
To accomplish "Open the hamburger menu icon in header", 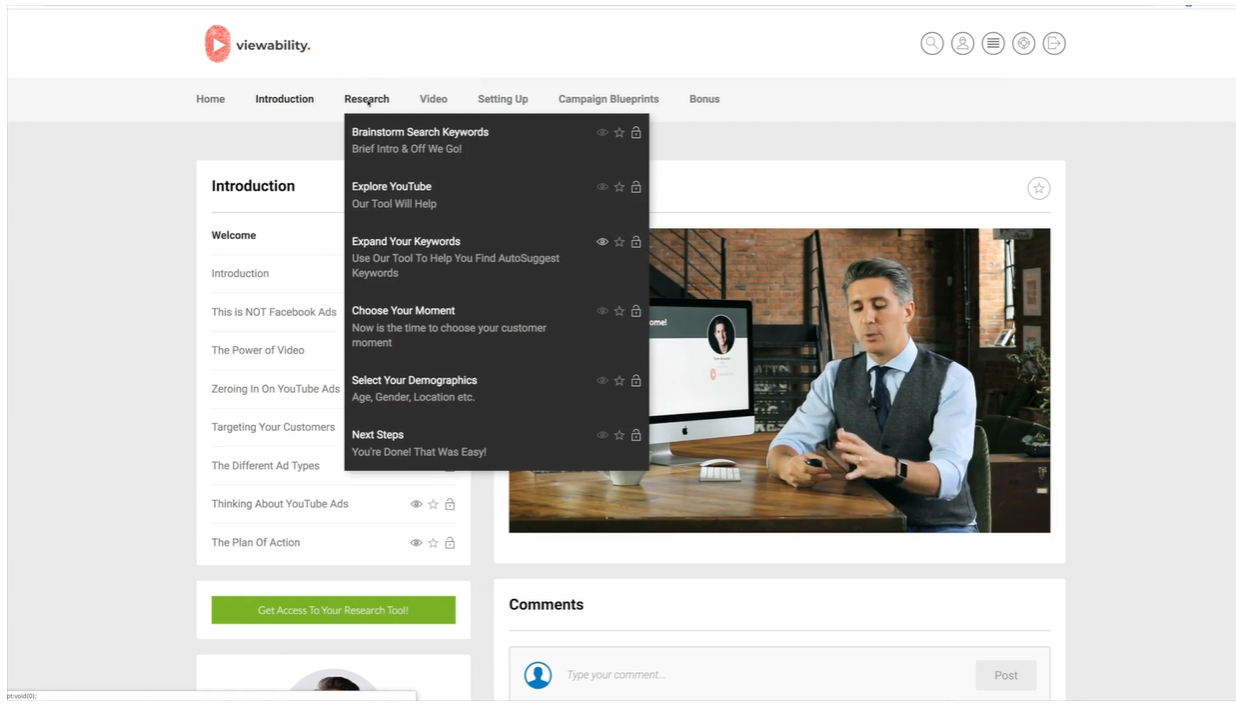I will (993, 43).
